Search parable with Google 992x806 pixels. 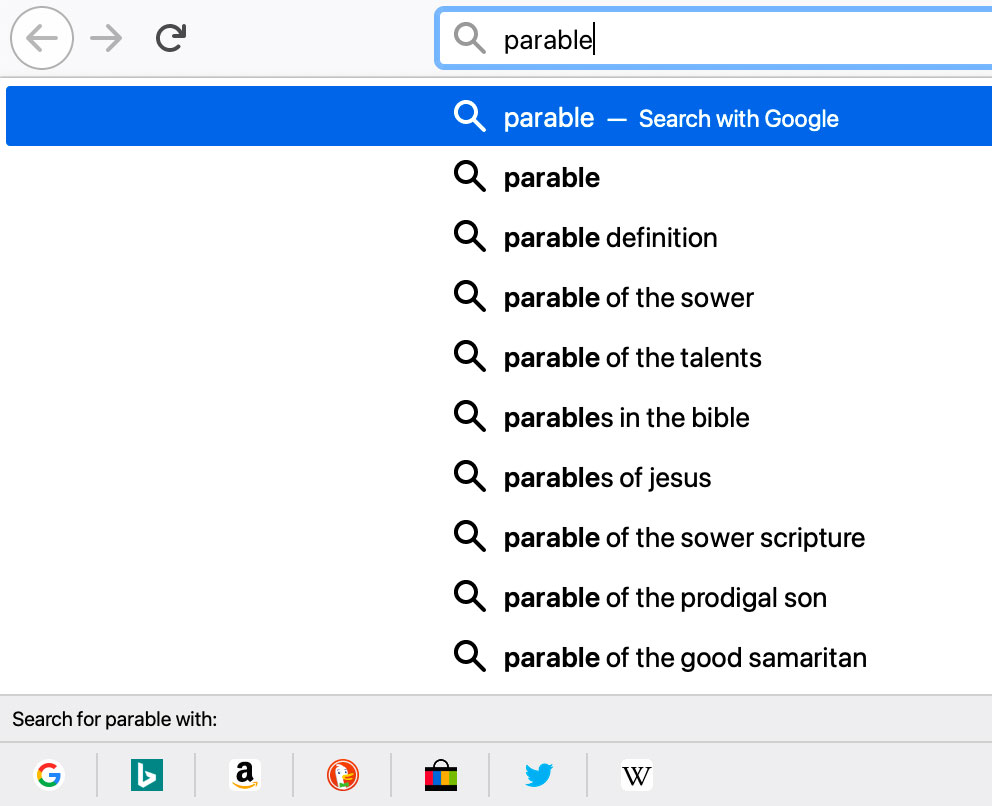tap(48, 775)
